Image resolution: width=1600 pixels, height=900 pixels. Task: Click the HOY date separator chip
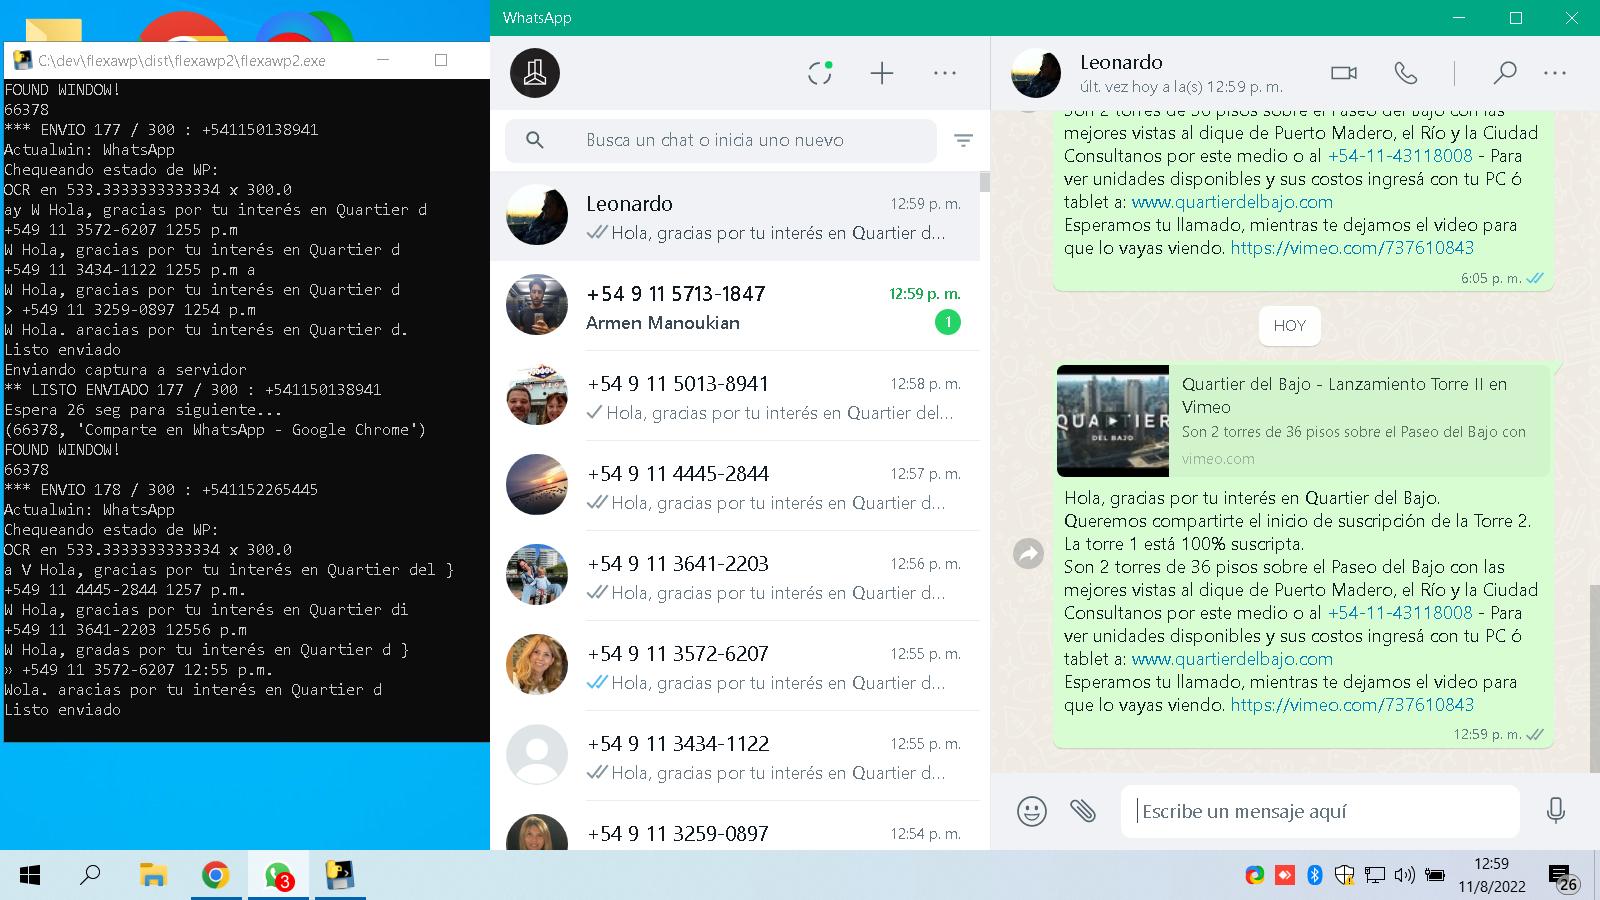(x=1289, y=326)
